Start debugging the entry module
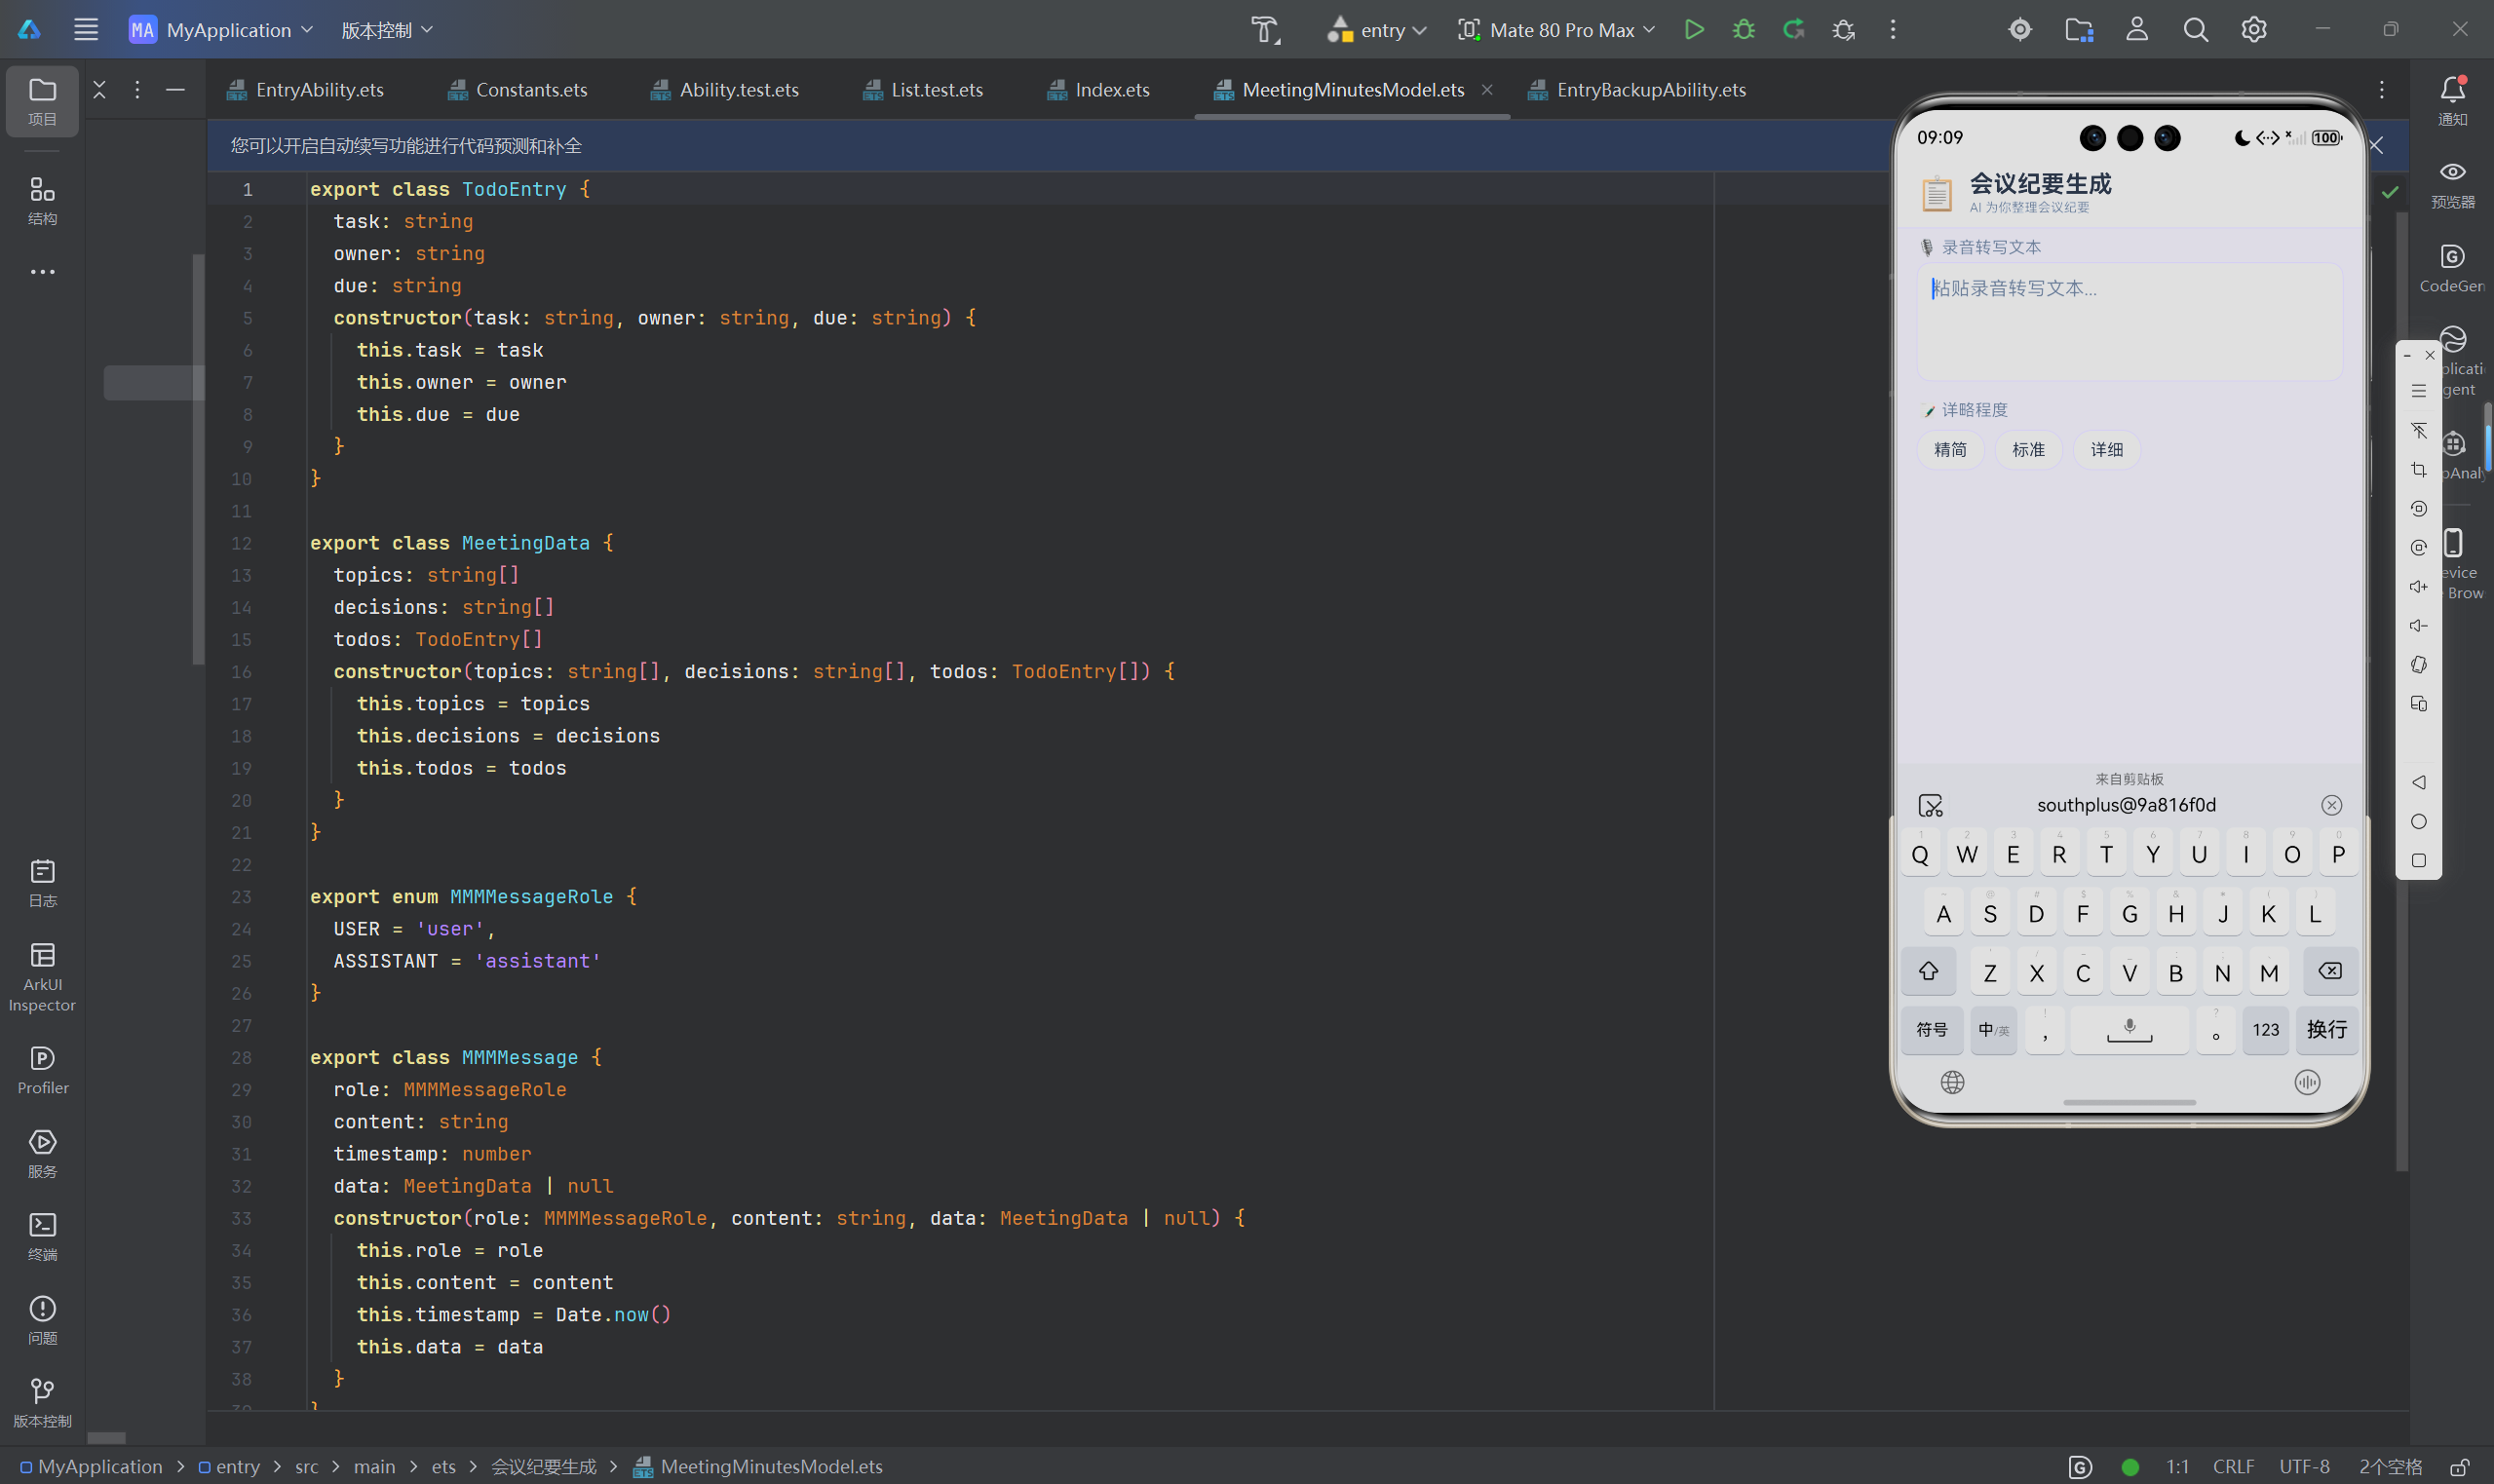The image size is (2494, 1484). pos(1743,30)
